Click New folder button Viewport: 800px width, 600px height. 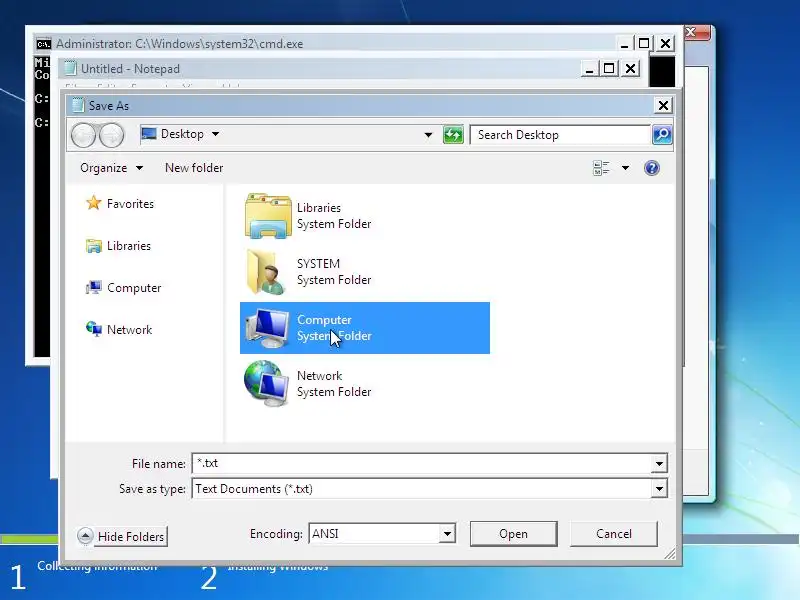tap(194, 168)
